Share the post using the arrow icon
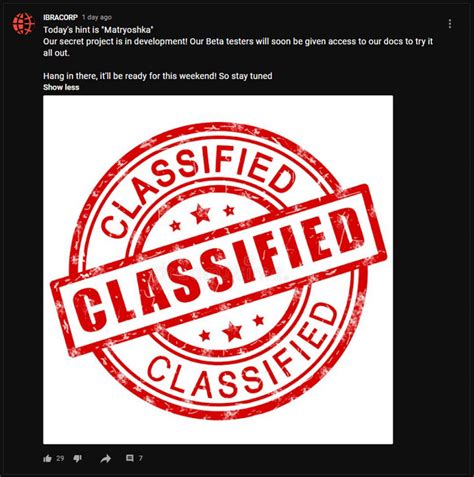This screenshot has height=477, width=474. pos(106,459)
